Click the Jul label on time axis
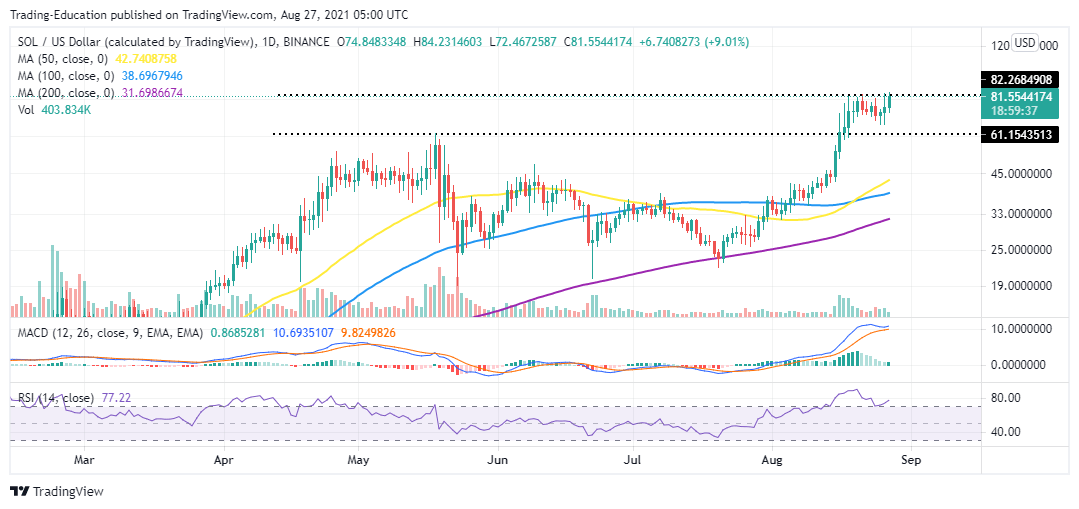 coord(630,457)
